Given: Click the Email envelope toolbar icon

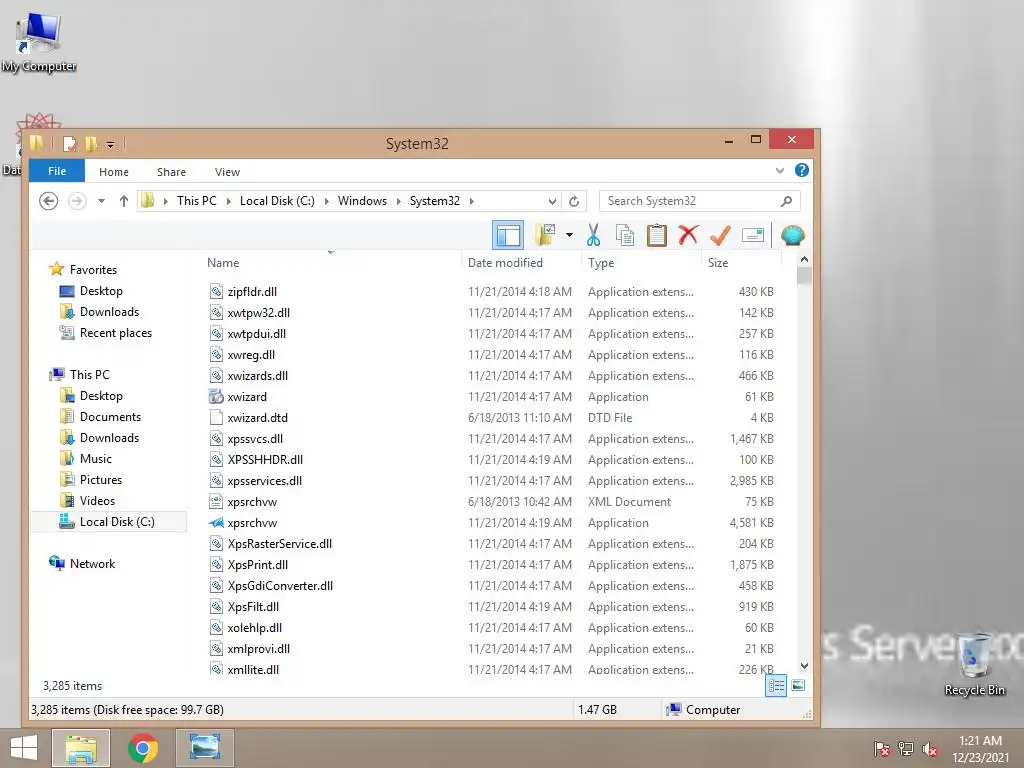Looking at the screenshot, I should 753,235.
